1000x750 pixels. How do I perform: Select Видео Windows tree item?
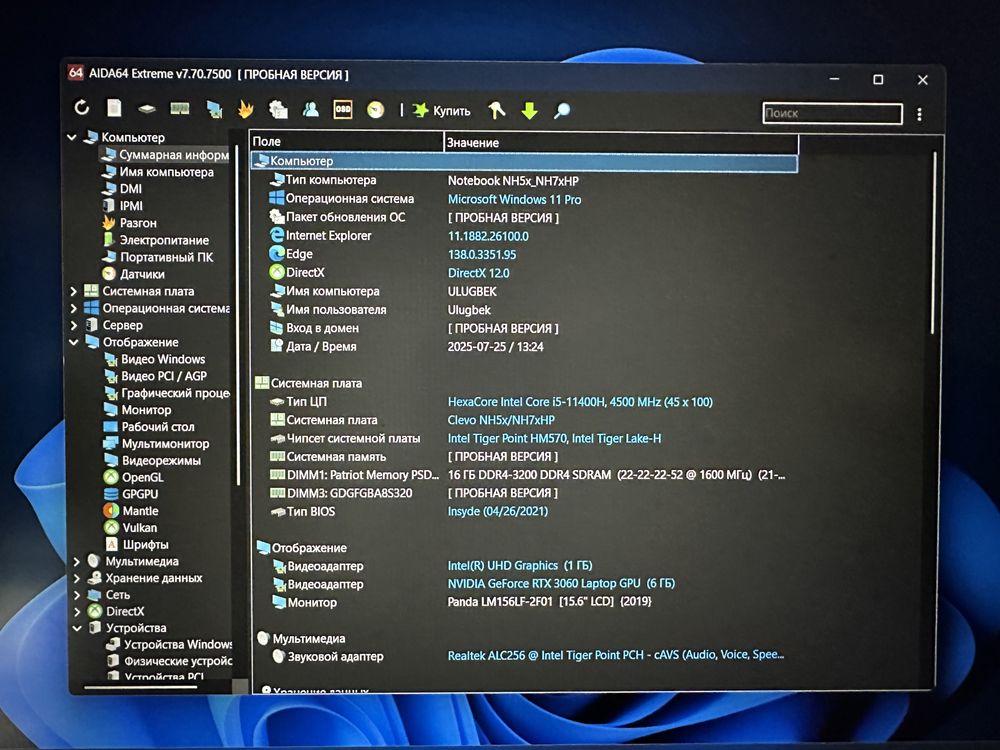(x=154, y=359)
